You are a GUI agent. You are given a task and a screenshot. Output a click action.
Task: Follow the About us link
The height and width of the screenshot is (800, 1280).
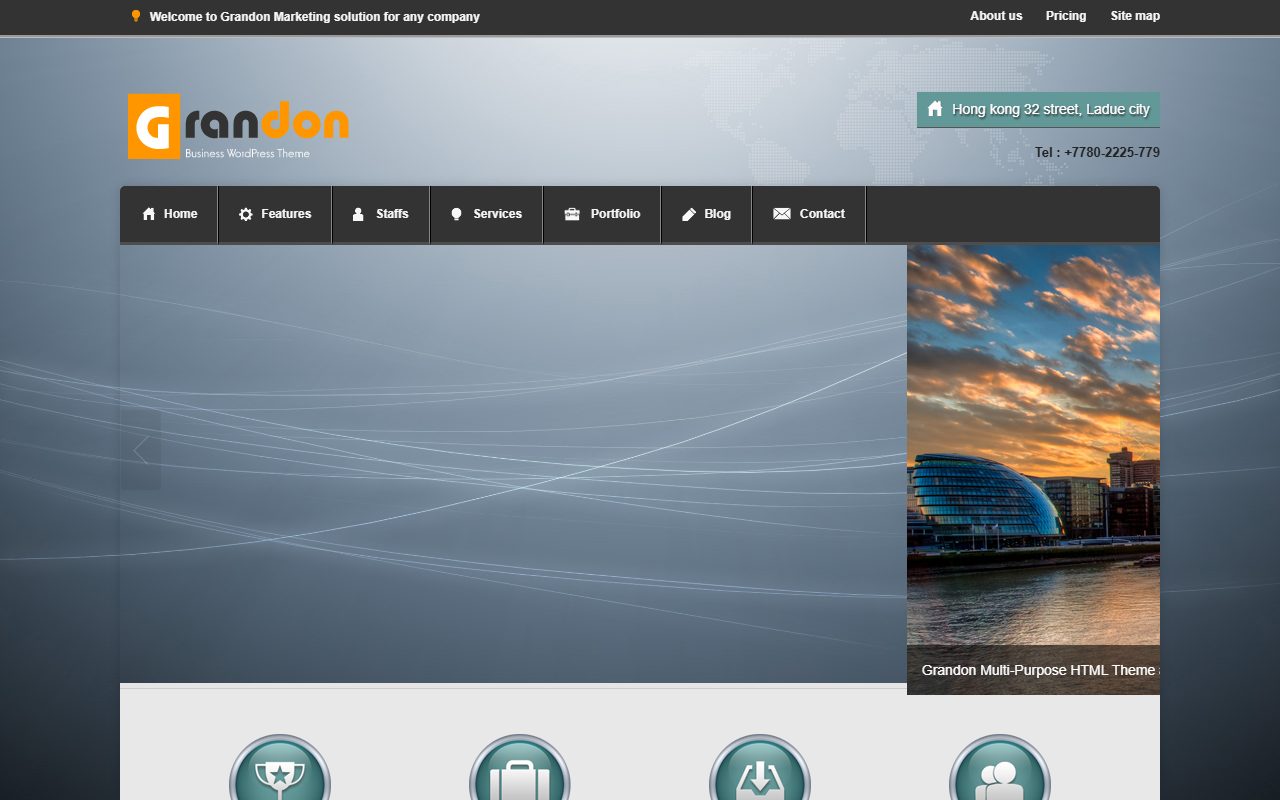click(996, 16)
